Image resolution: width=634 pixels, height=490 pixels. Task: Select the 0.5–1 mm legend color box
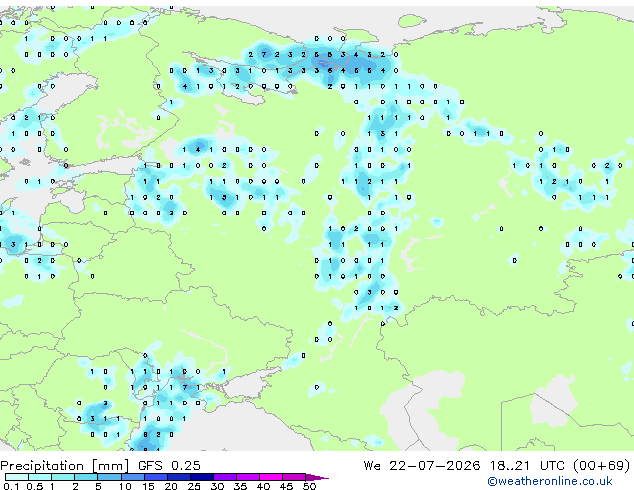[x=40, y=477]
